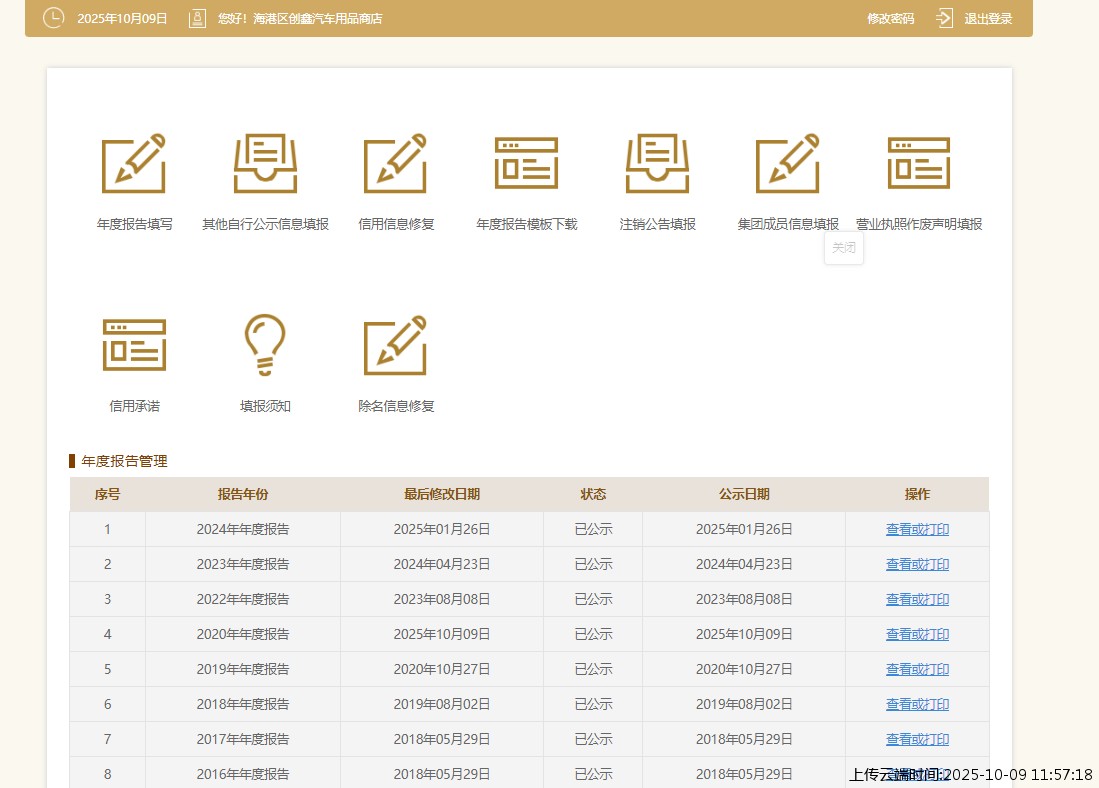The height and width of the screenshot is (788, 1099).
Task: View or print the 2019年年度报告
Action: click(917, 670)
